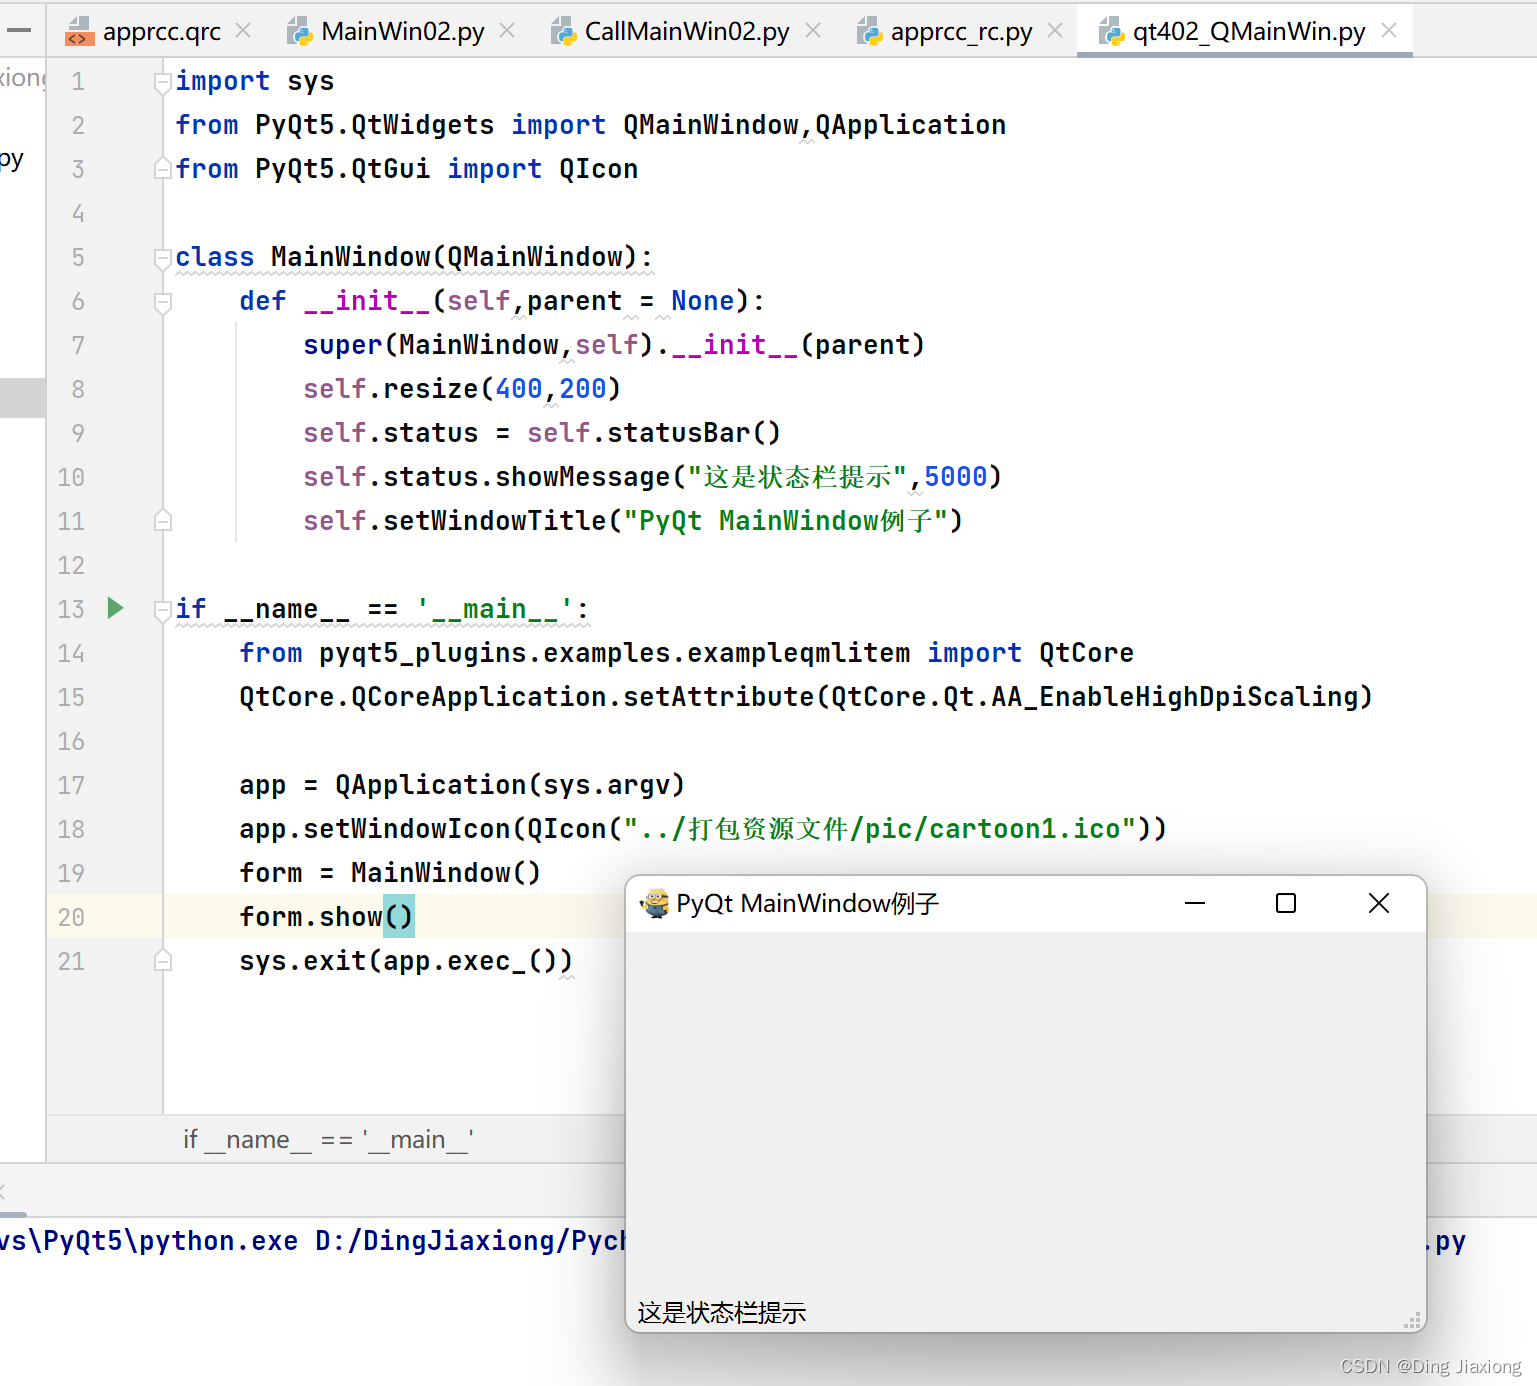Close the CallMainWin02.py tab

pyautogui.click(x=813, y=31)
